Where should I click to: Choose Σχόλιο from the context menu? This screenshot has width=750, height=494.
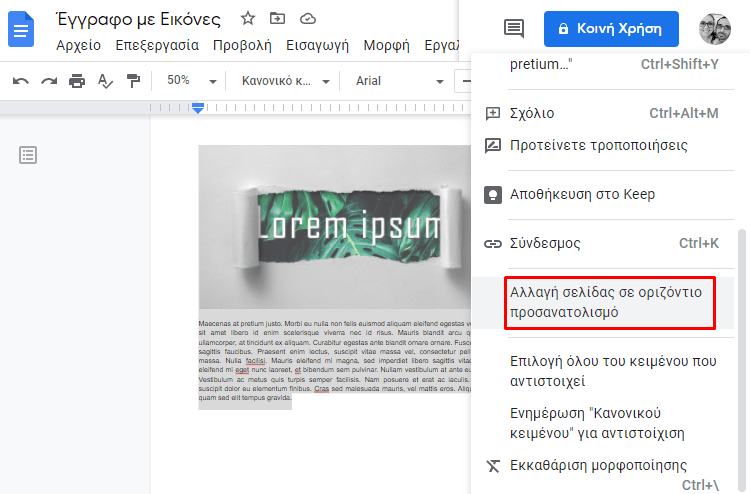pyautogui.click(x=603, y=113)
